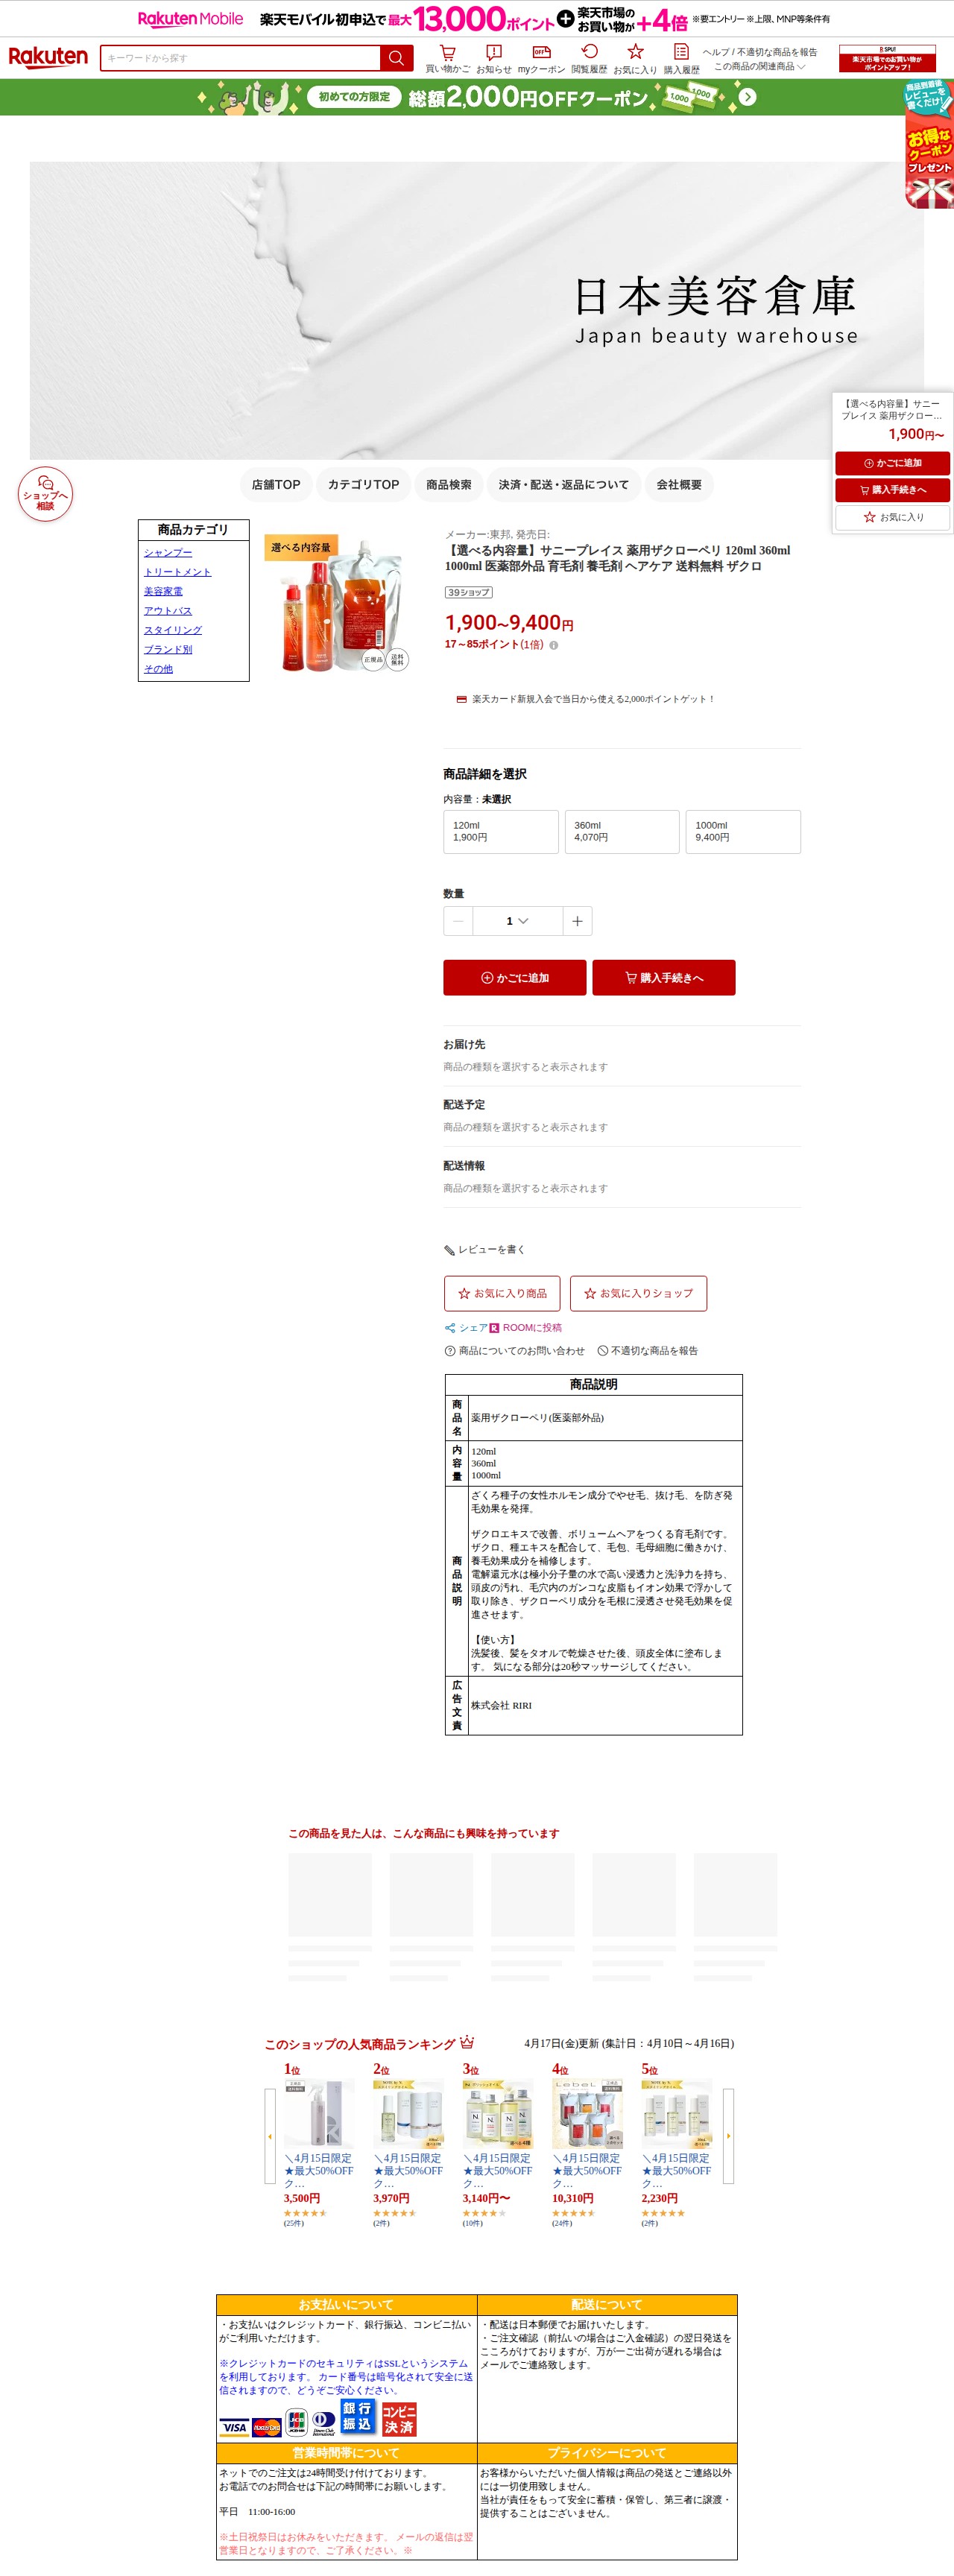Image resolution: width=954 pixels, height=2576 pixels.
Task: Click the SPU point-up banner in header
Action: pyautogui.click(x=887, y=58)
